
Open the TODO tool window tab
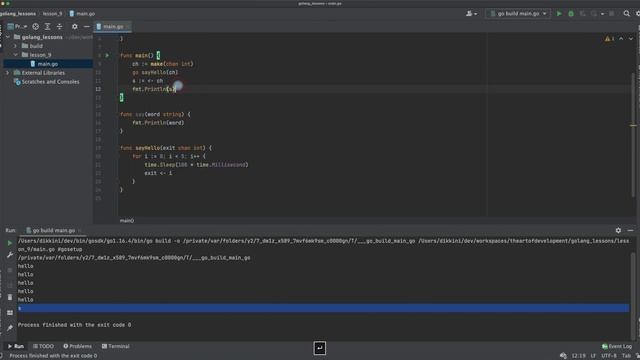[x=43, y=346]
